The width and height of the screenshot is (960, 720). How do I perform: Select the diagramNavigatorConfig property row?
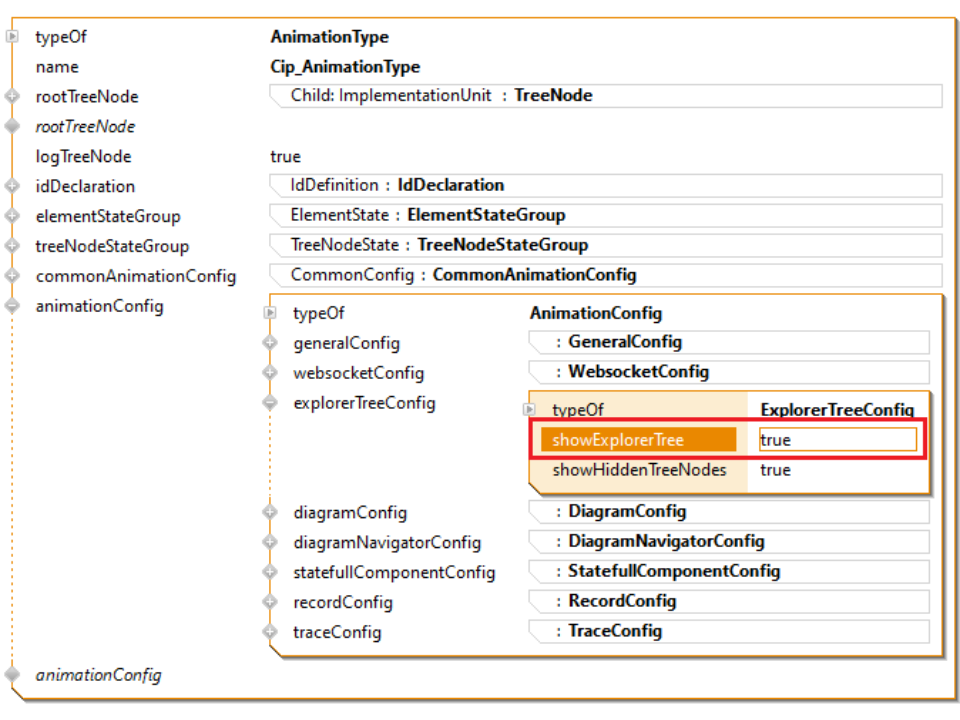(x=387, y=543)
